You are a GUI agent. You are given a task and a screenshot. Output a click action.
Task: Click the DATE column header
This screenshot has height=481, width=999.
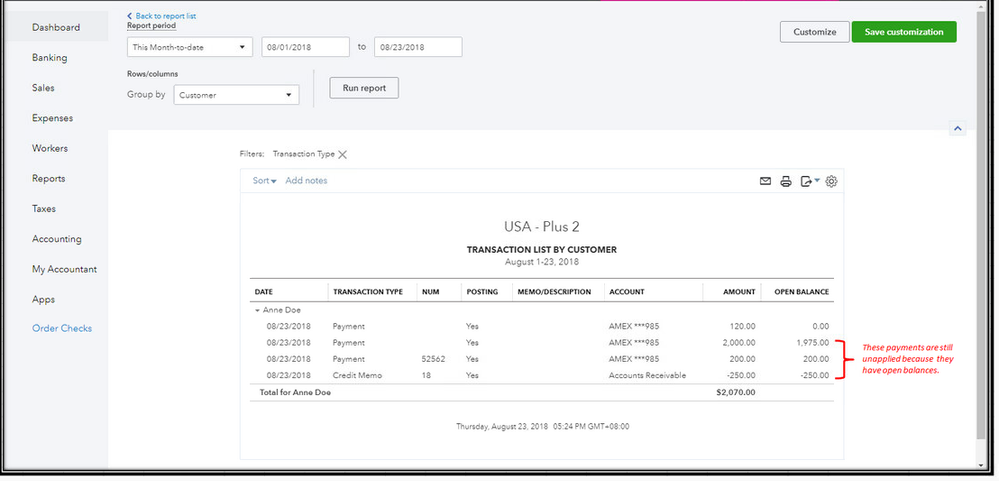click(264, 292)
